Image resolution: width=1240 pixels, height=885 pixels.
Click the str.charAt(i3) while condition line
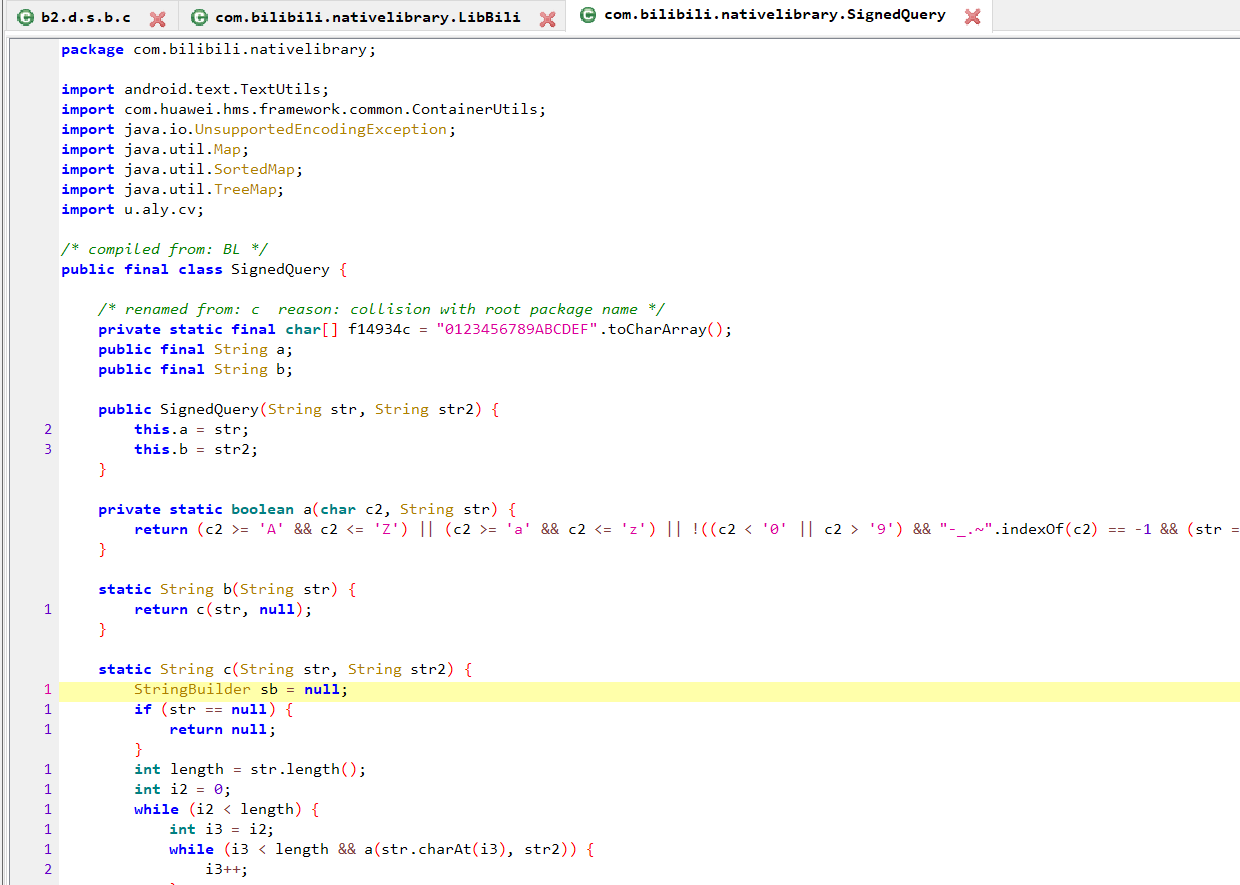point(382,849)
